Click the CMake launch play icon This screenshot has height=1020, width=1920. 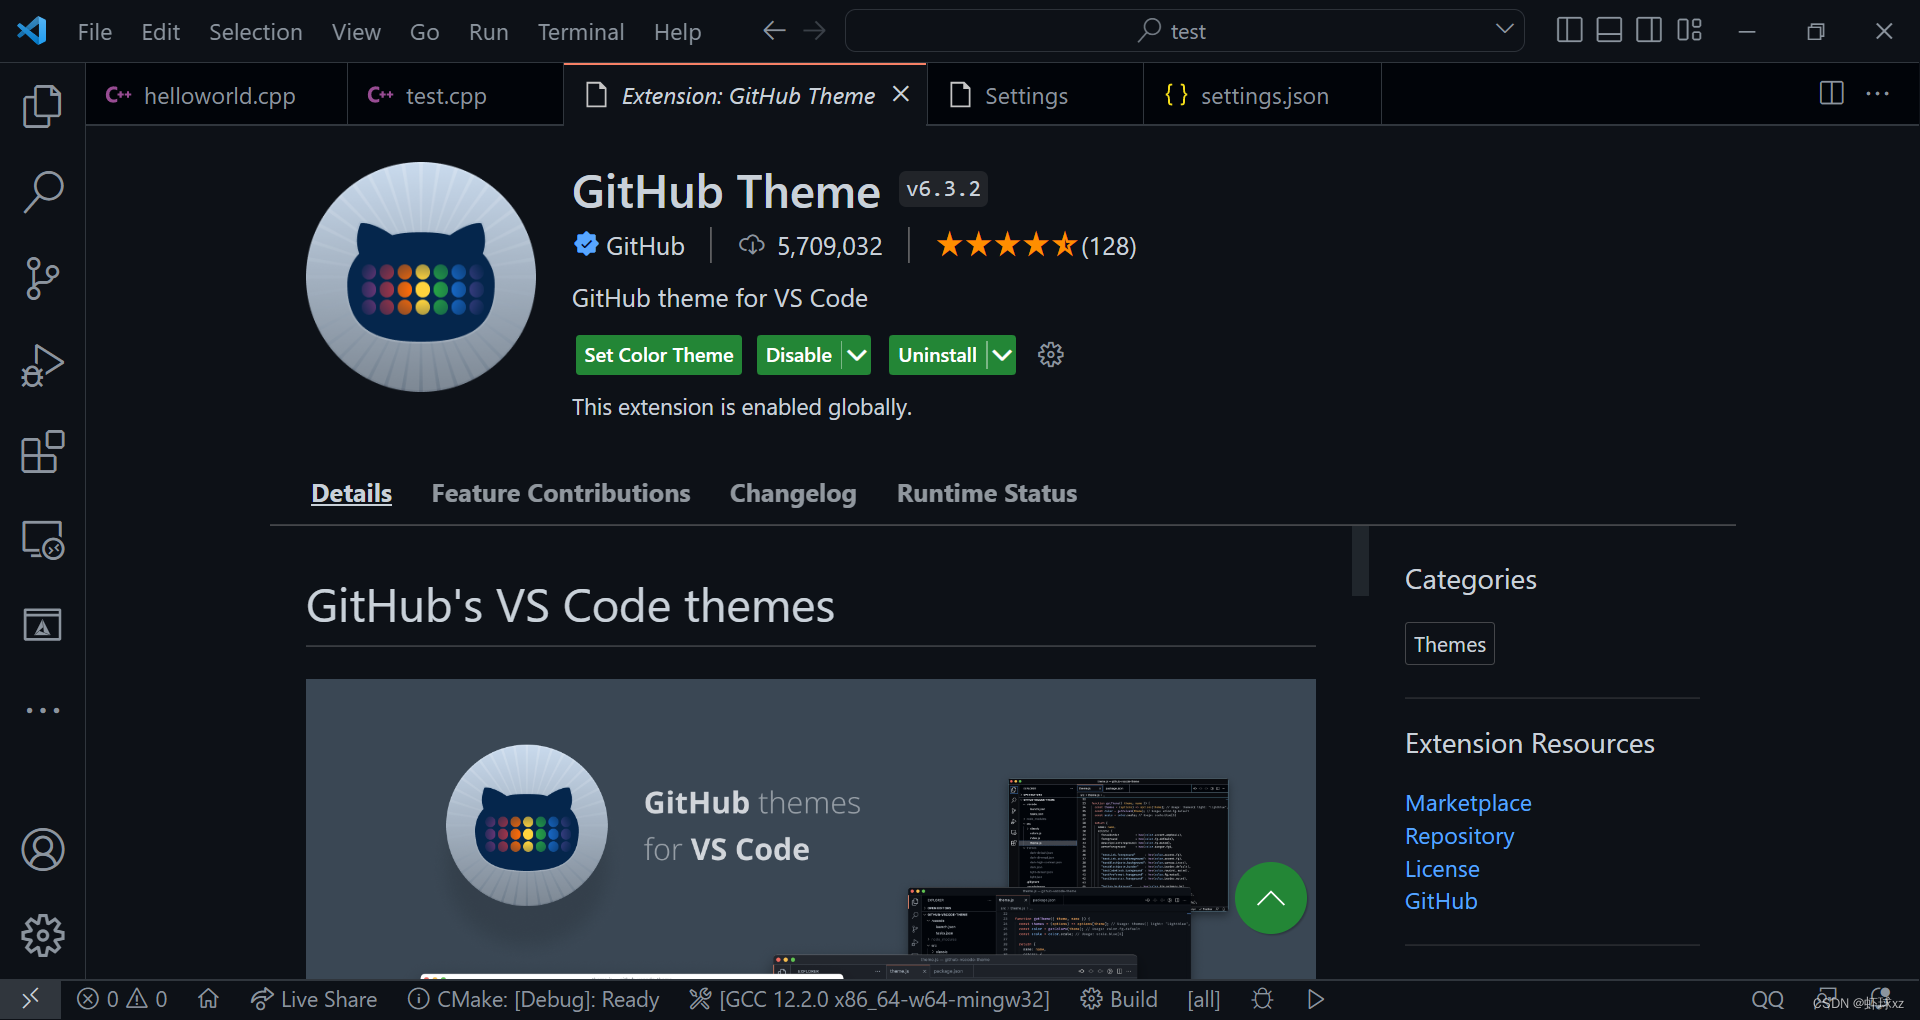coord(1315,999)
